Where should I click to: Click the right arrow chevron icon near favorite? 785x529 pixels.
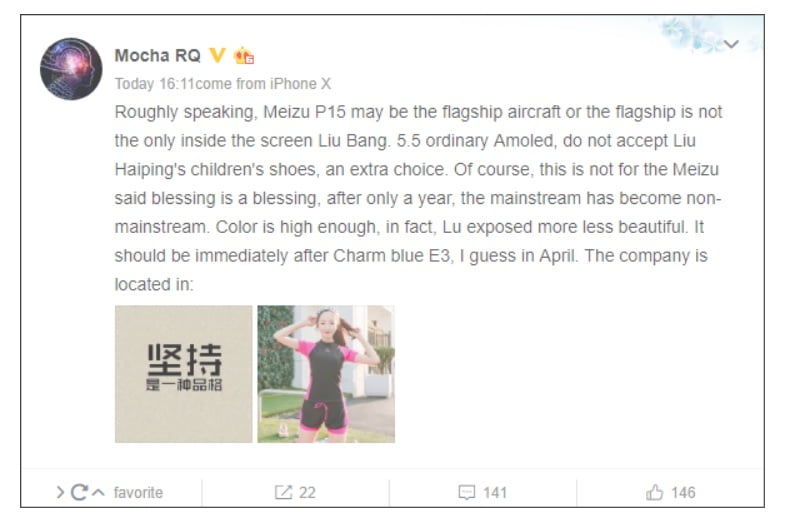click(x=60, y=492)
